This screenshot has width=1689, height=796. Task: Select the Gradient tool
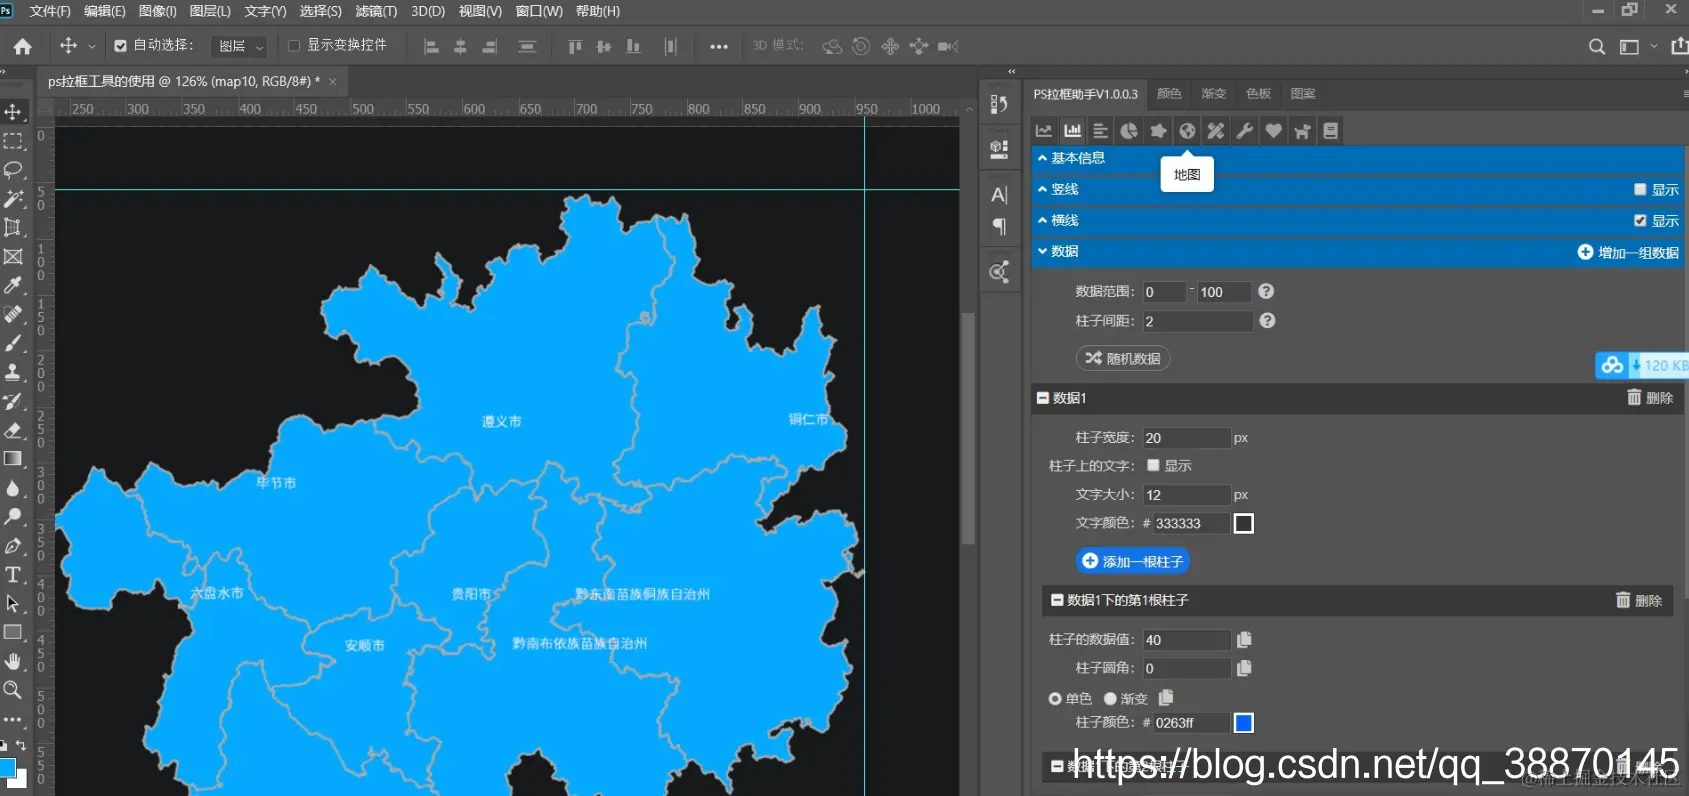[x=13, y=459]
